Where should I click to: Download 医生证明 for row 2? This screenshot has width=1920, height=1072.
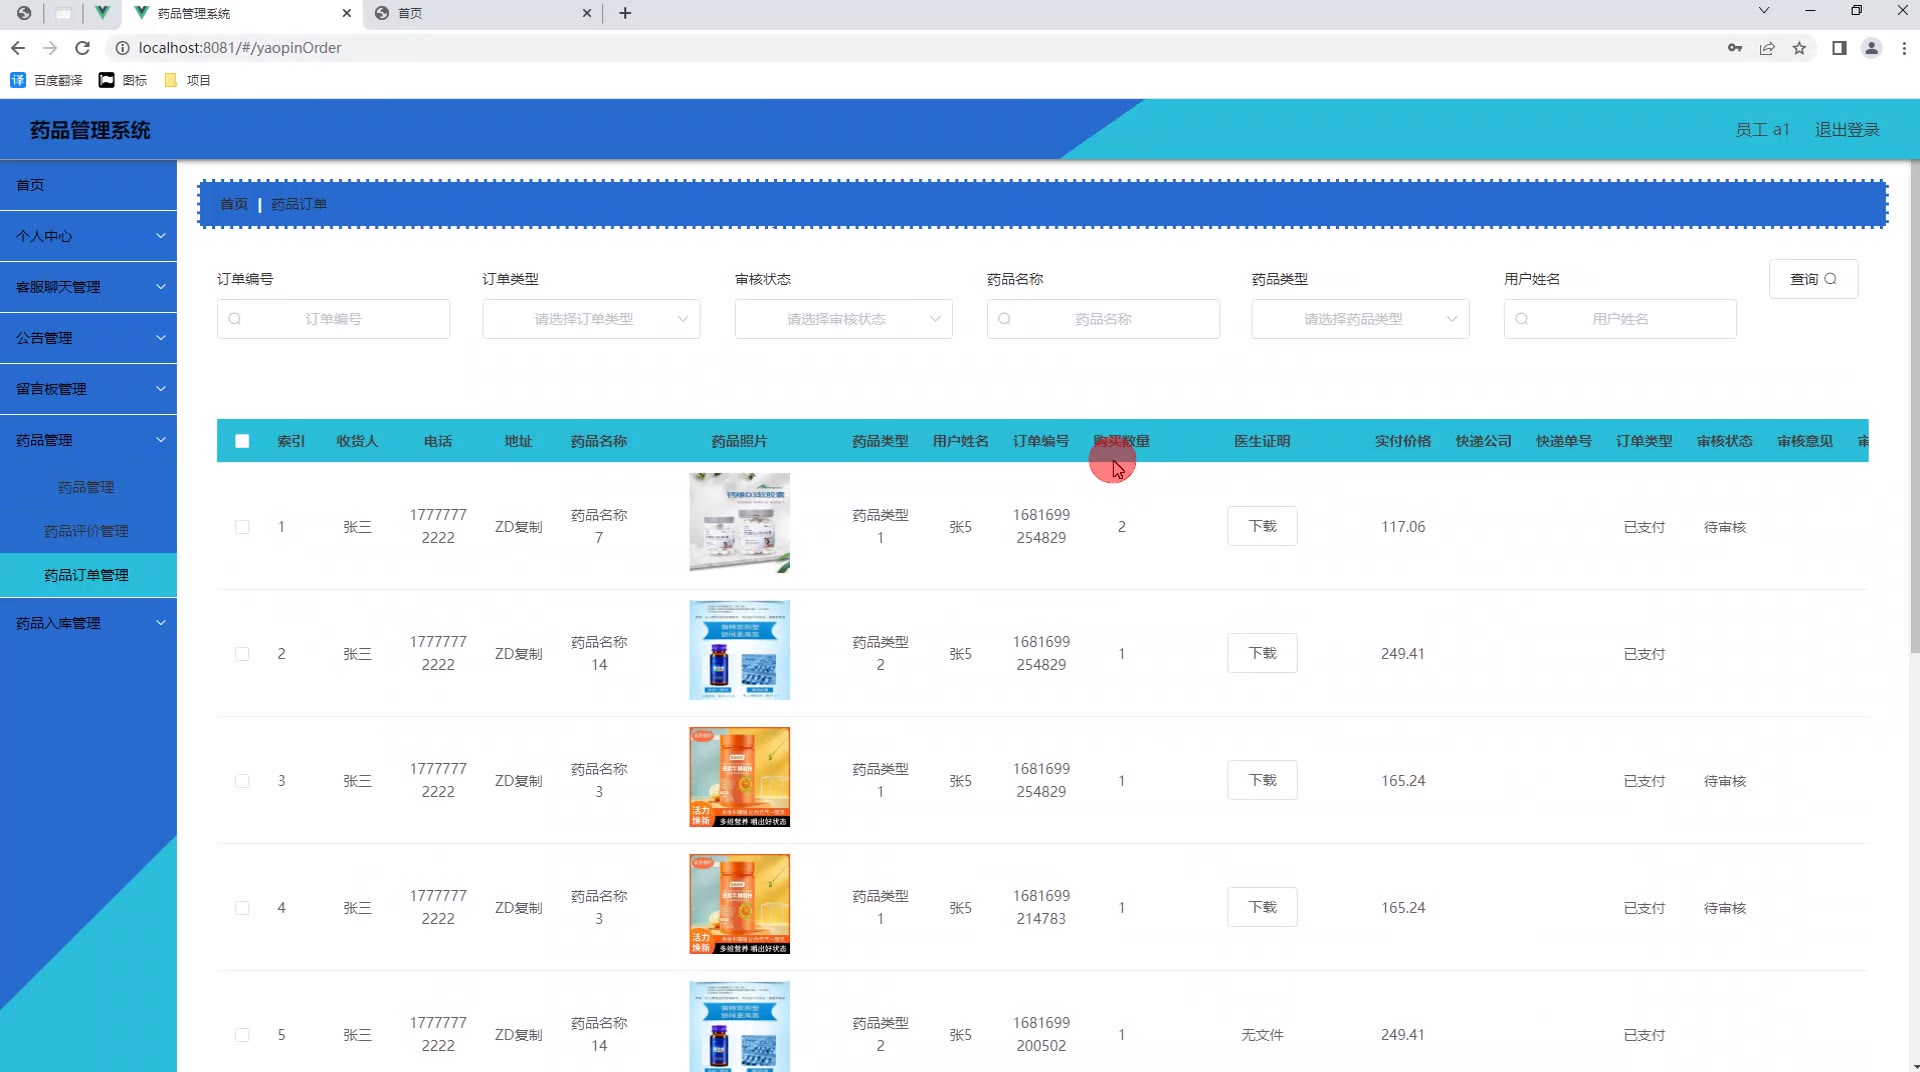(x=1262, y=653)
